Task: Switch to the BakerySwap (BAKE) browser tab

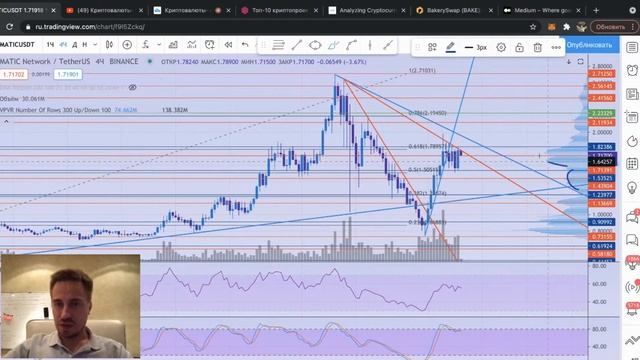Action: 454,10
